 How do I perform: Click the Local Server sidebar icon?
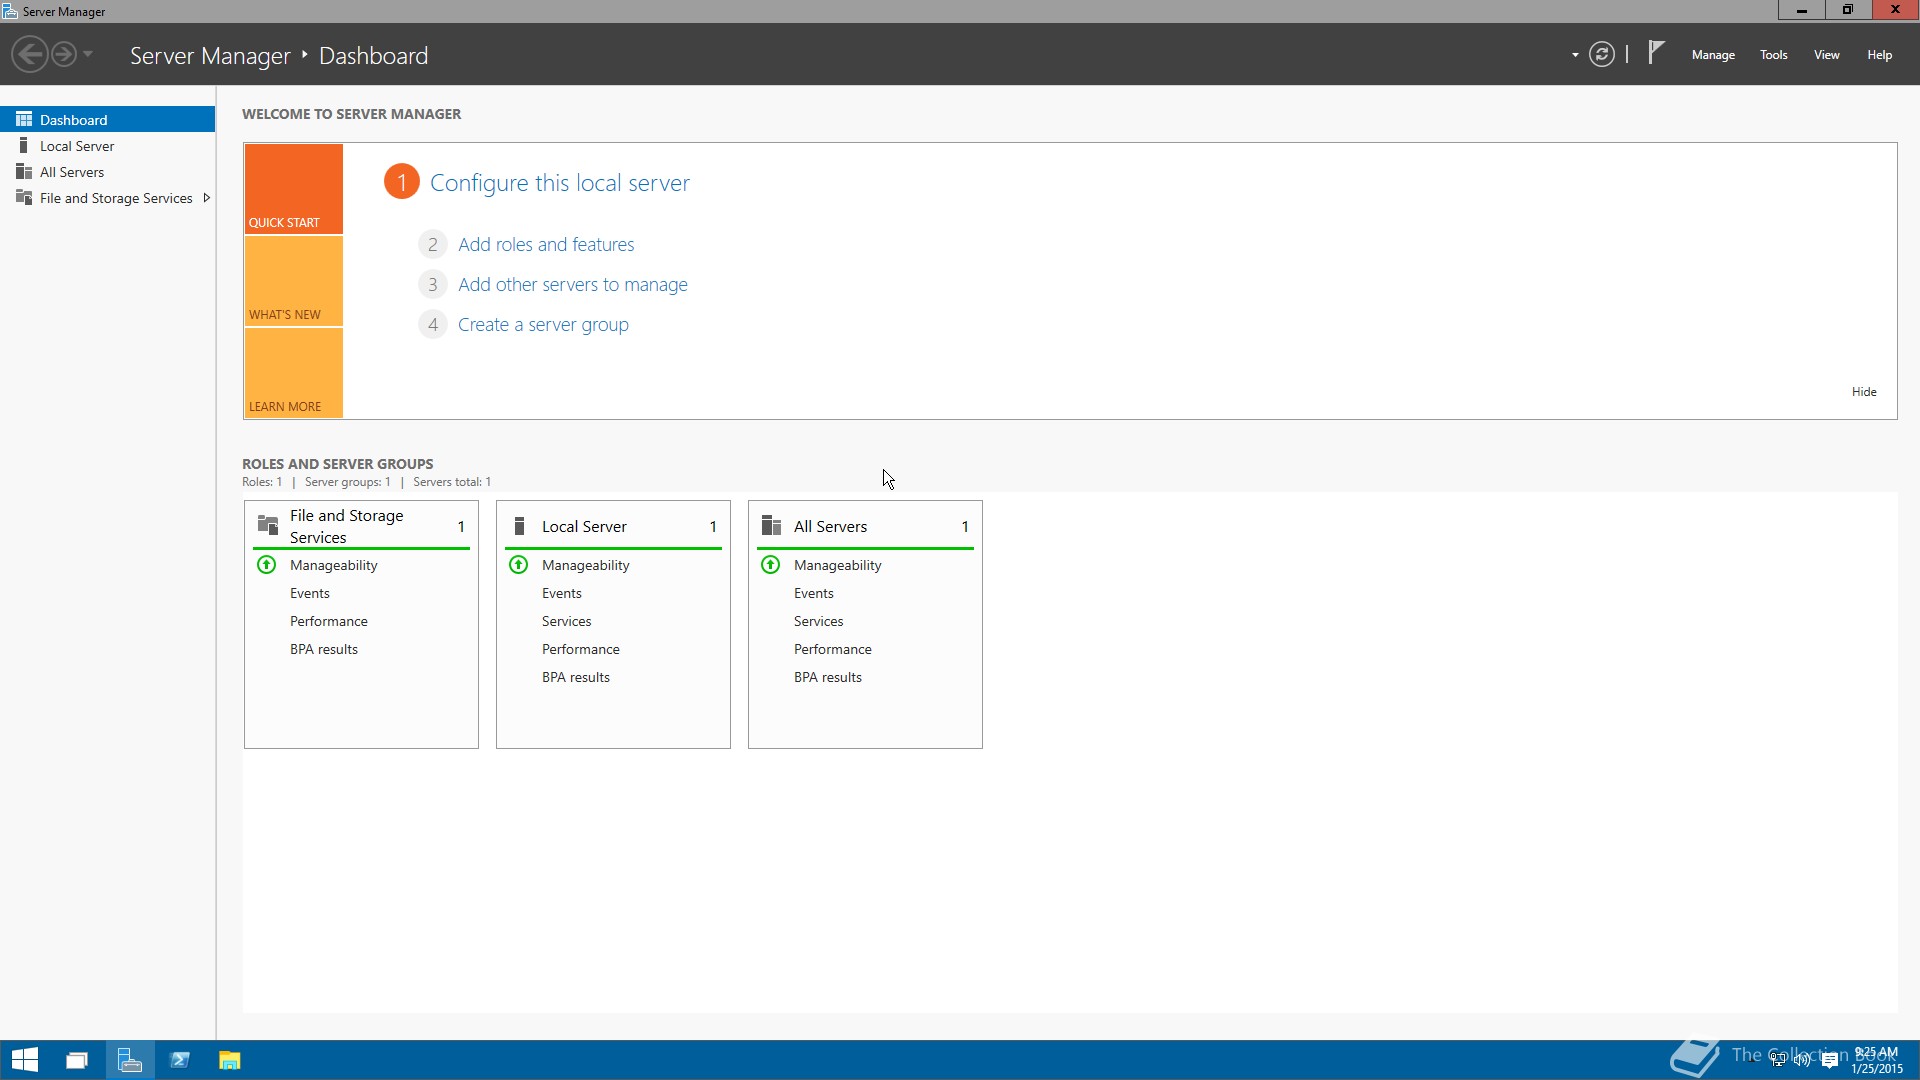[24, 145]
